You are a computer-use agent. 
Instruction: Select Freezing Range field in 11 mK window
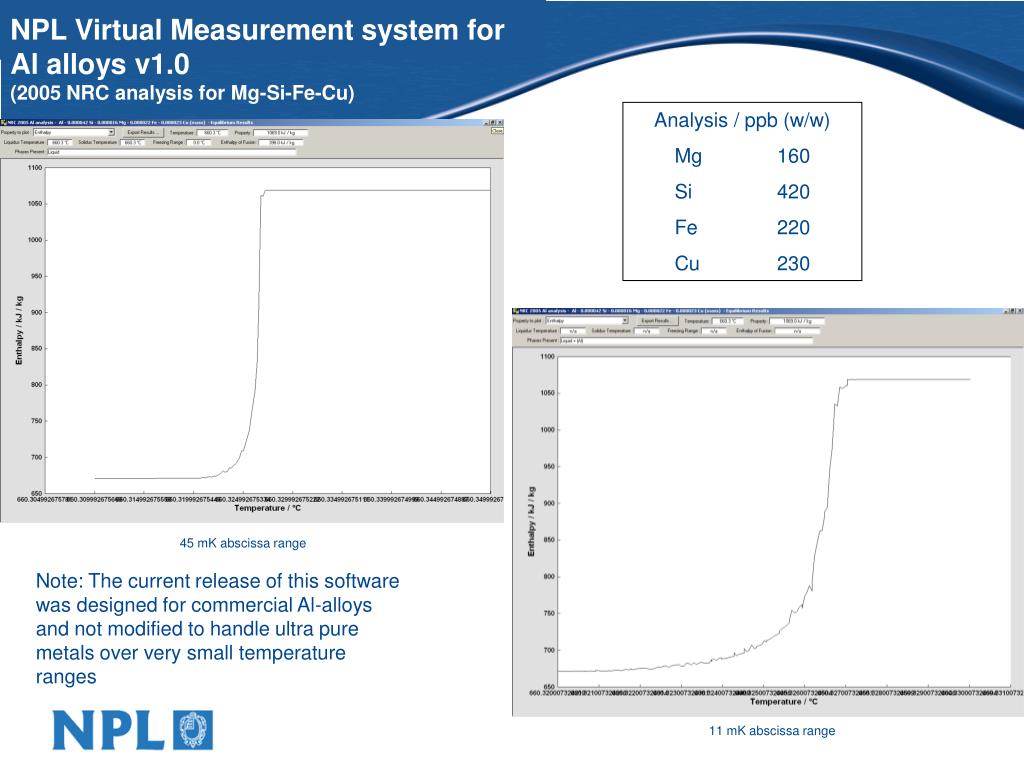(713, 331)
